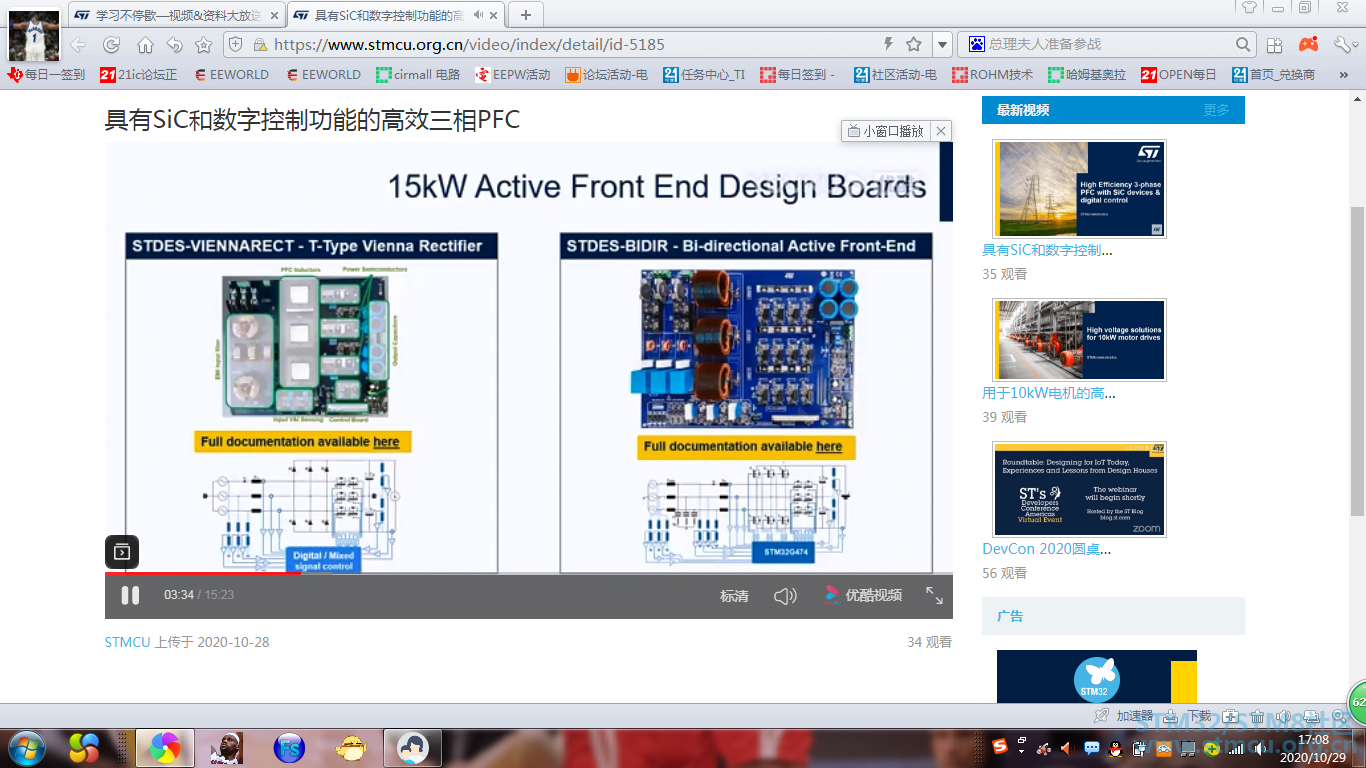Enter fullscreen mode in the video player
The height and width of the screenshot is (768, 1366).
tap(934, 596)
